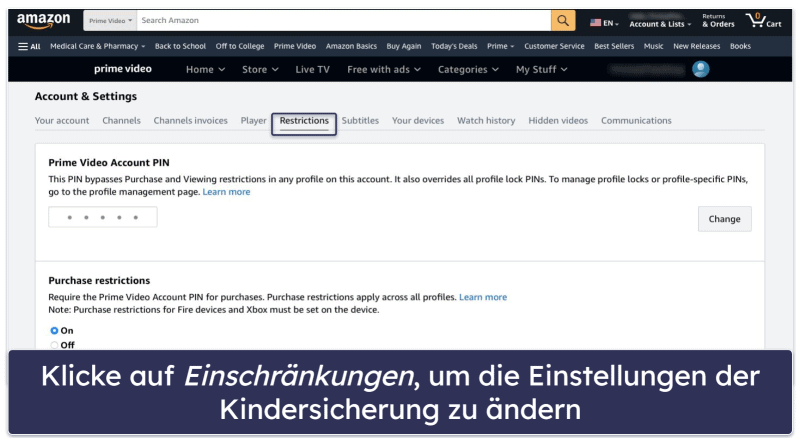Expand the Store dropdown
This screenshot has width=800, height=438.
260,69
